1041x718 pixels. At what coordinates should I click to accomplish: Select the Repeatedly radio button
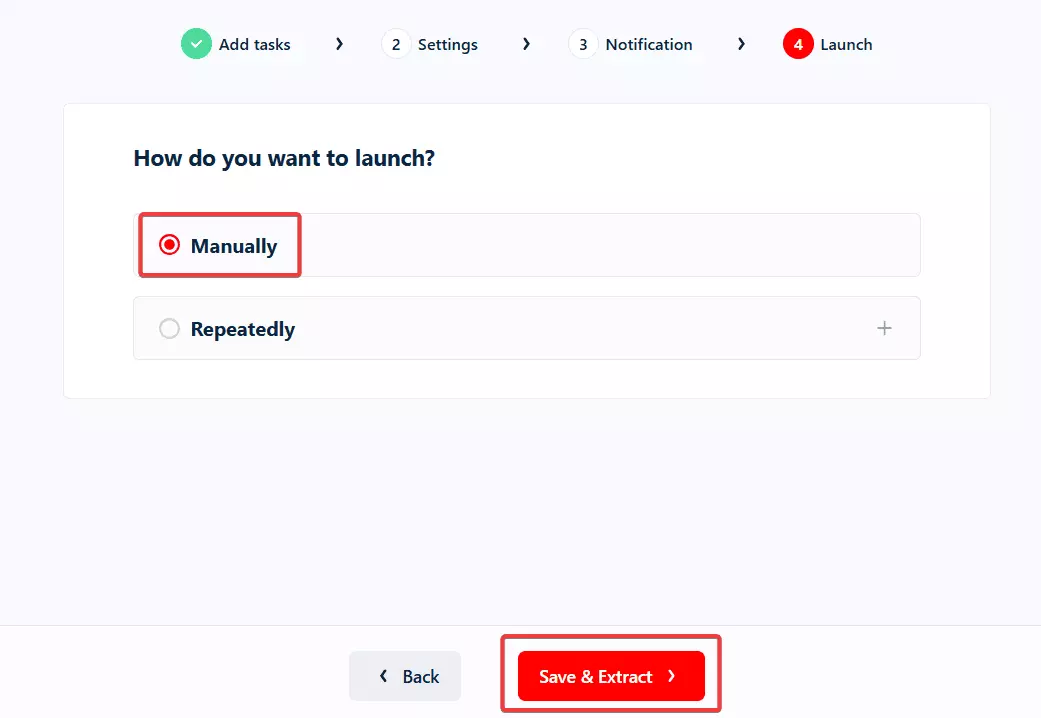(x=169, y=327)
